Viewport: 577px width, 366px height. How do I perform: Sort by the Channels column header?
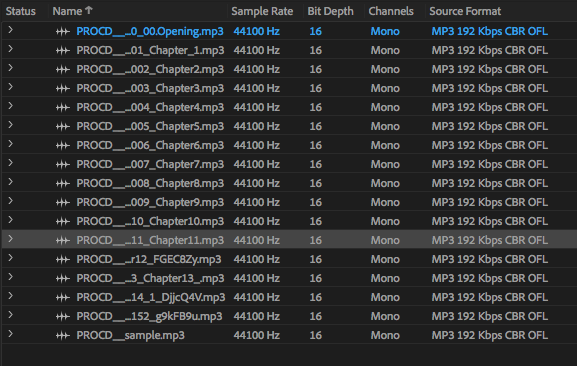coord(391,11)
